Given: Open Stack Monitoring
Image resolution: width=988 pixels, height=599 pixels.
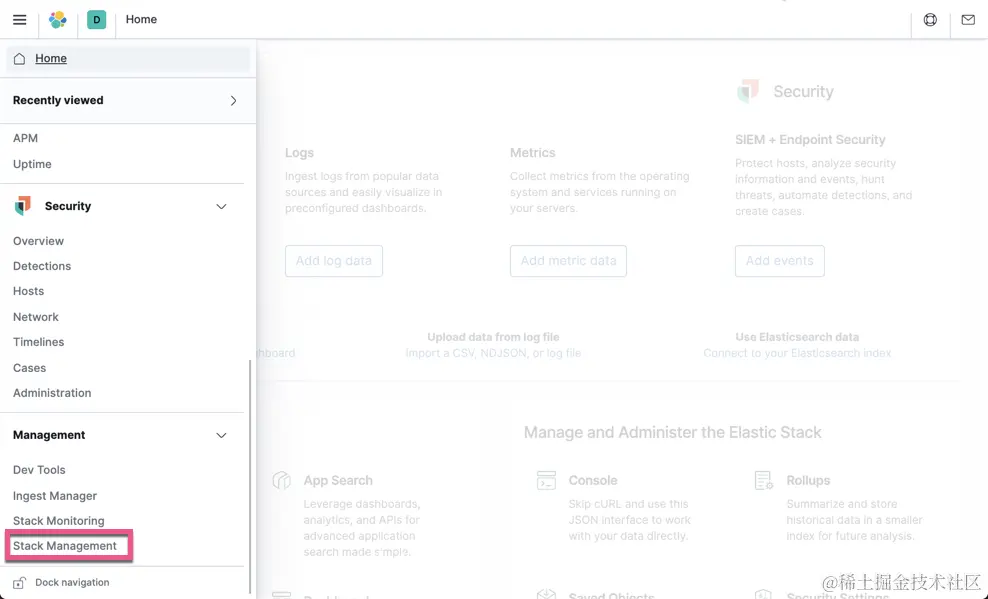Looking at the screenshot, I should (x=59, y=521).
